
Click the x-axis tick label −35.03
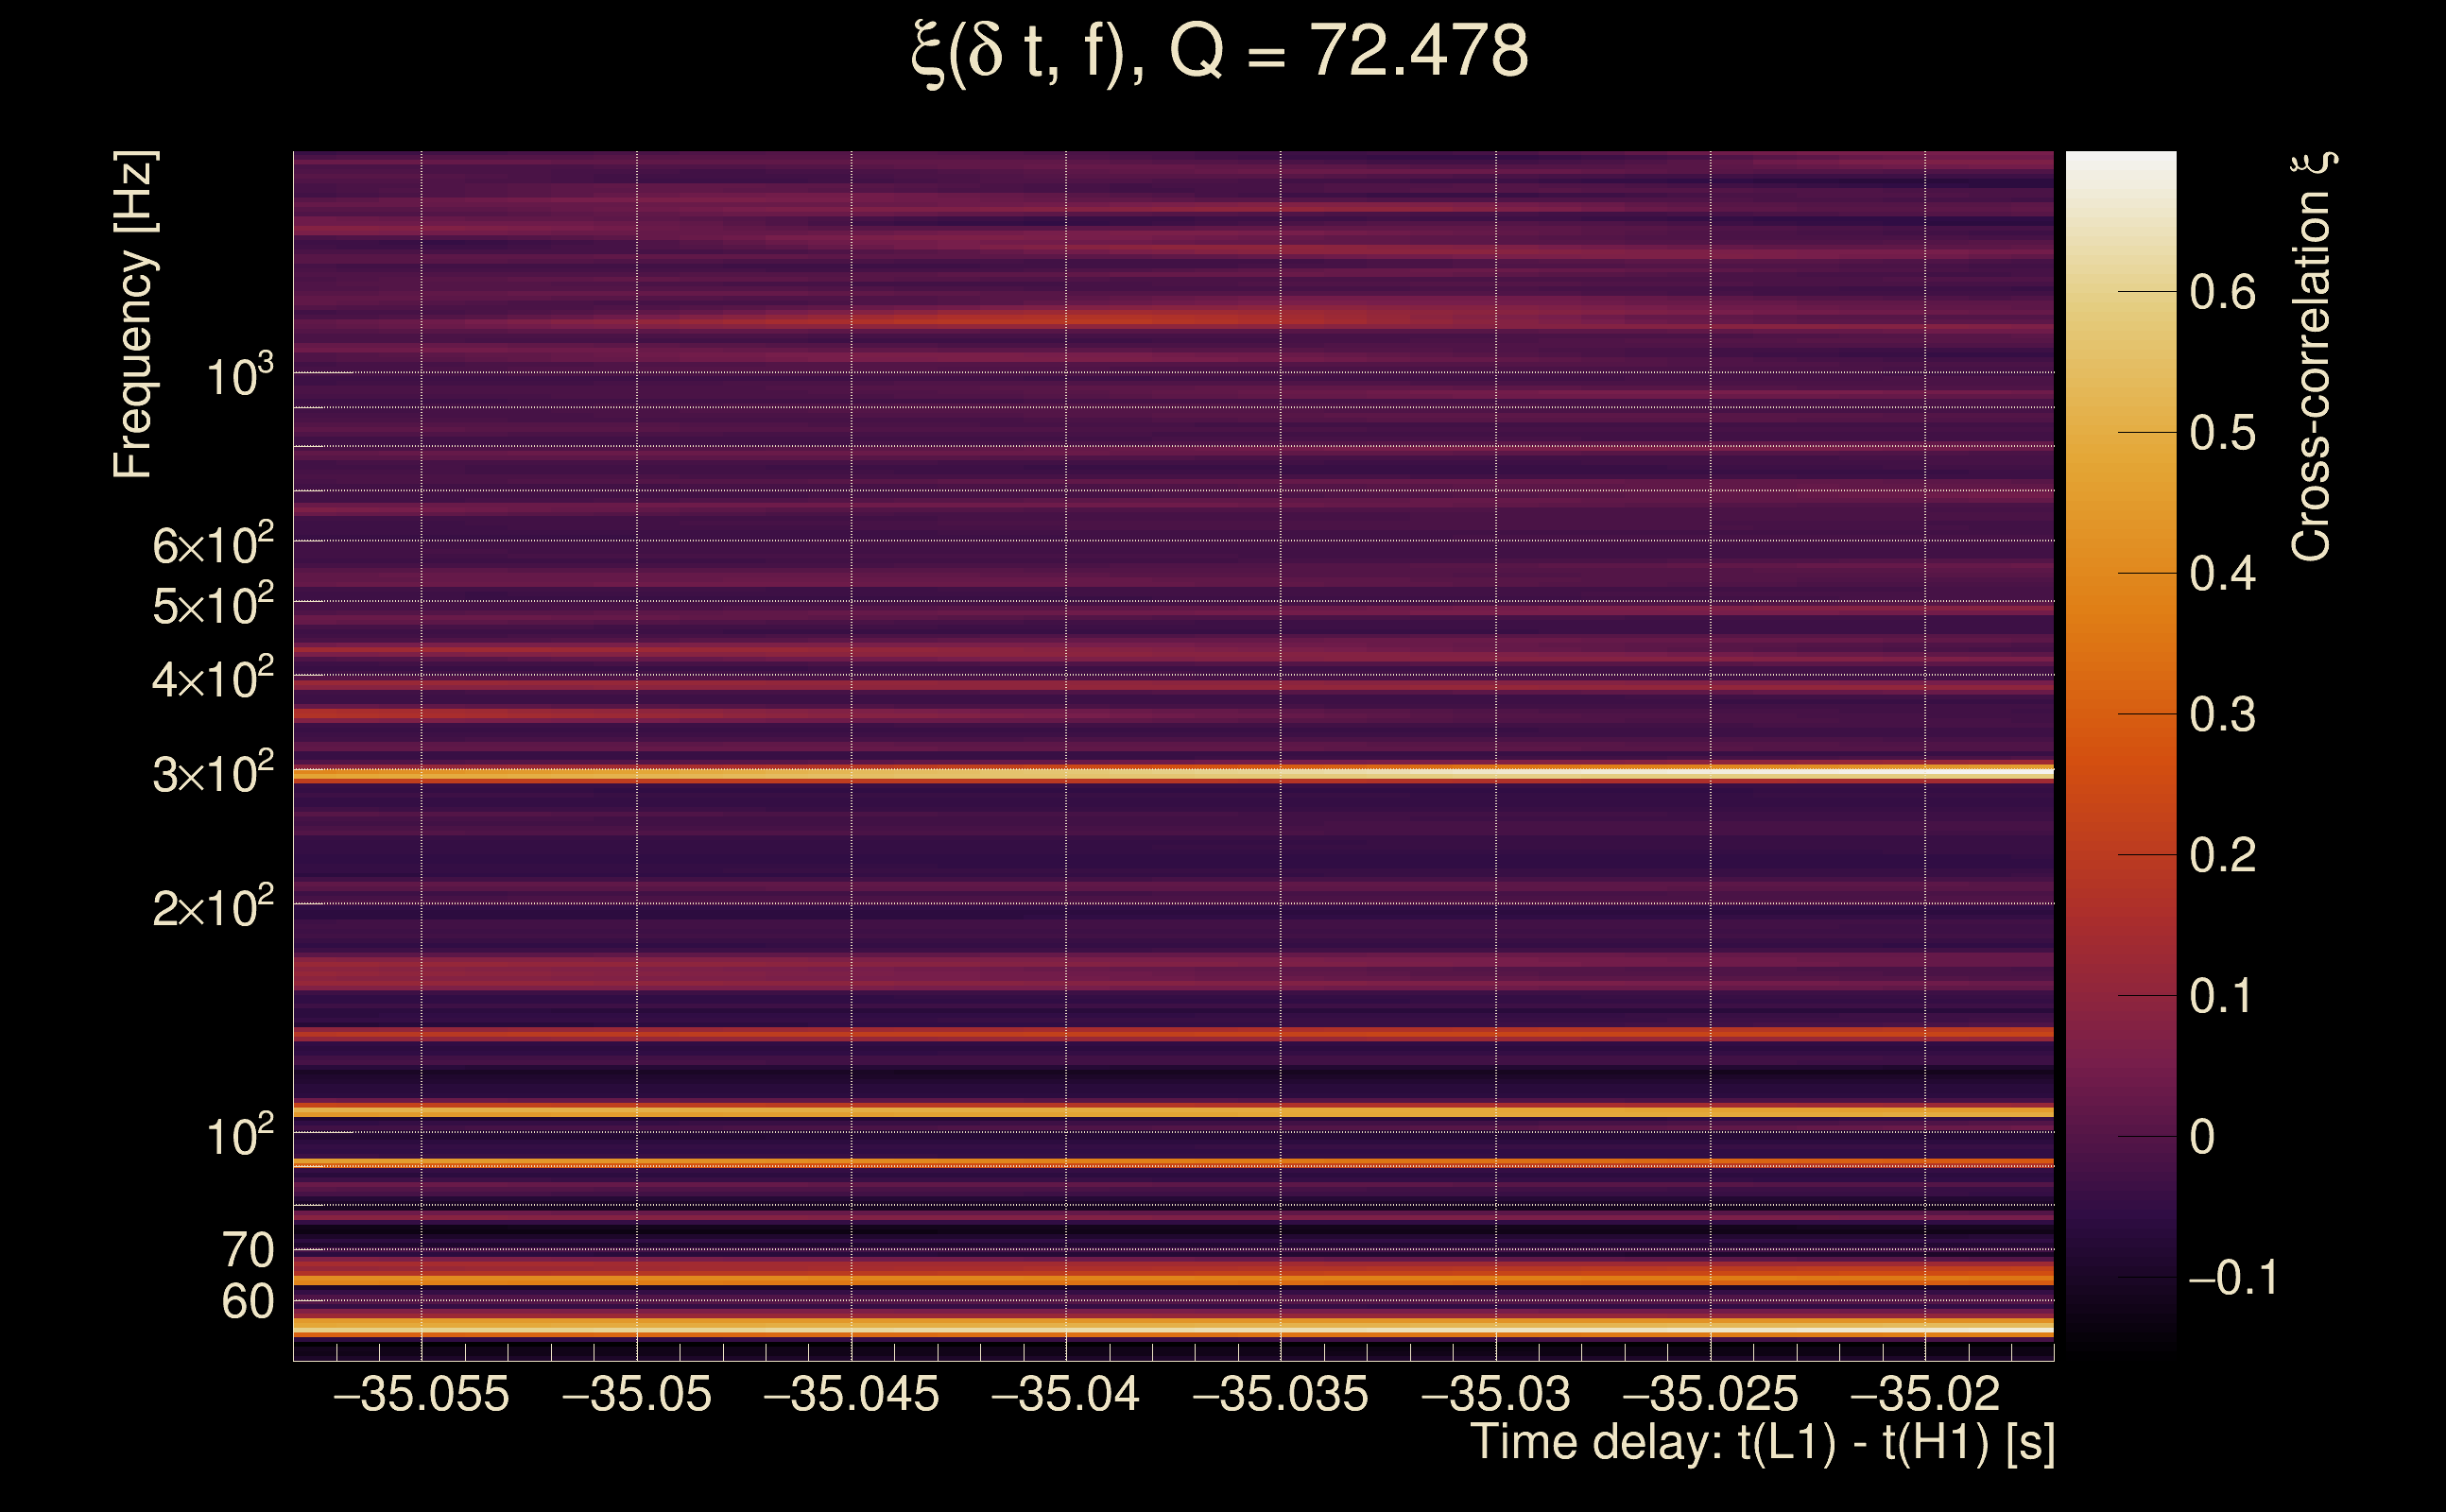click(1495, 1394)
